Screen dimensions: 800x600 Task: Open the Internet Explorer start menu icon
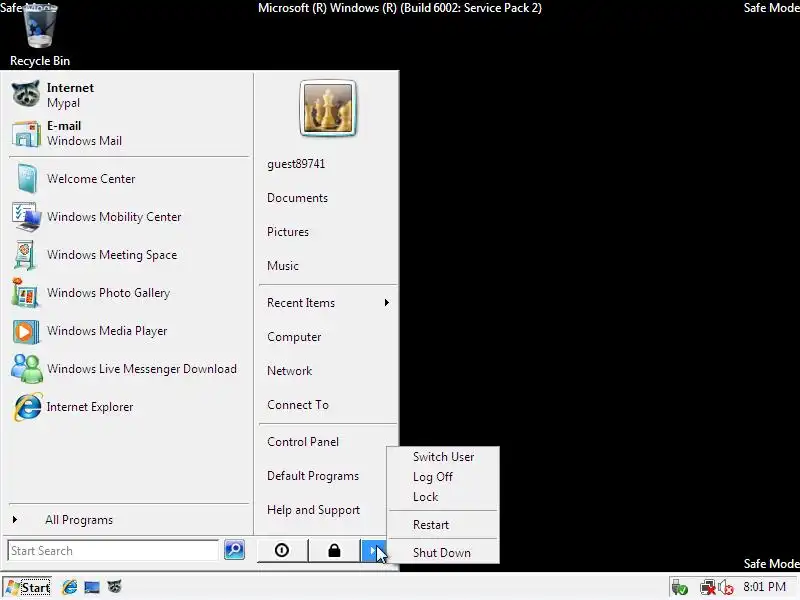click(27, 407)
